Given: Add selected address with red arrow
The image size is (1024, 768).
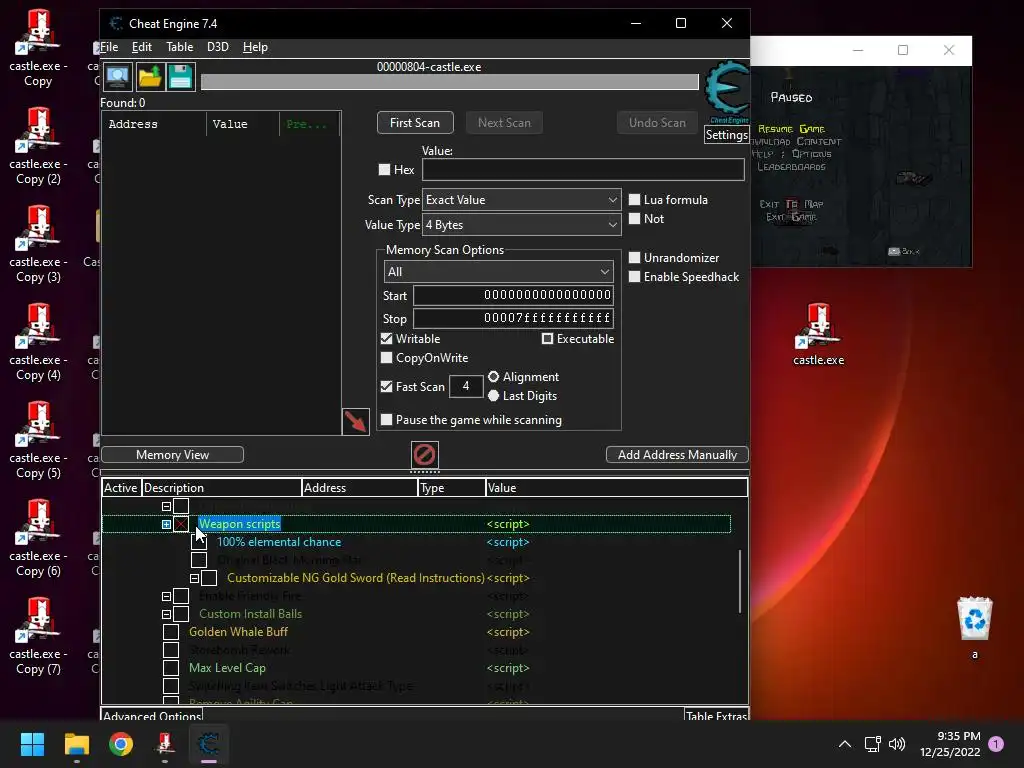Looking at the screenshot, I should click(356, 422).
